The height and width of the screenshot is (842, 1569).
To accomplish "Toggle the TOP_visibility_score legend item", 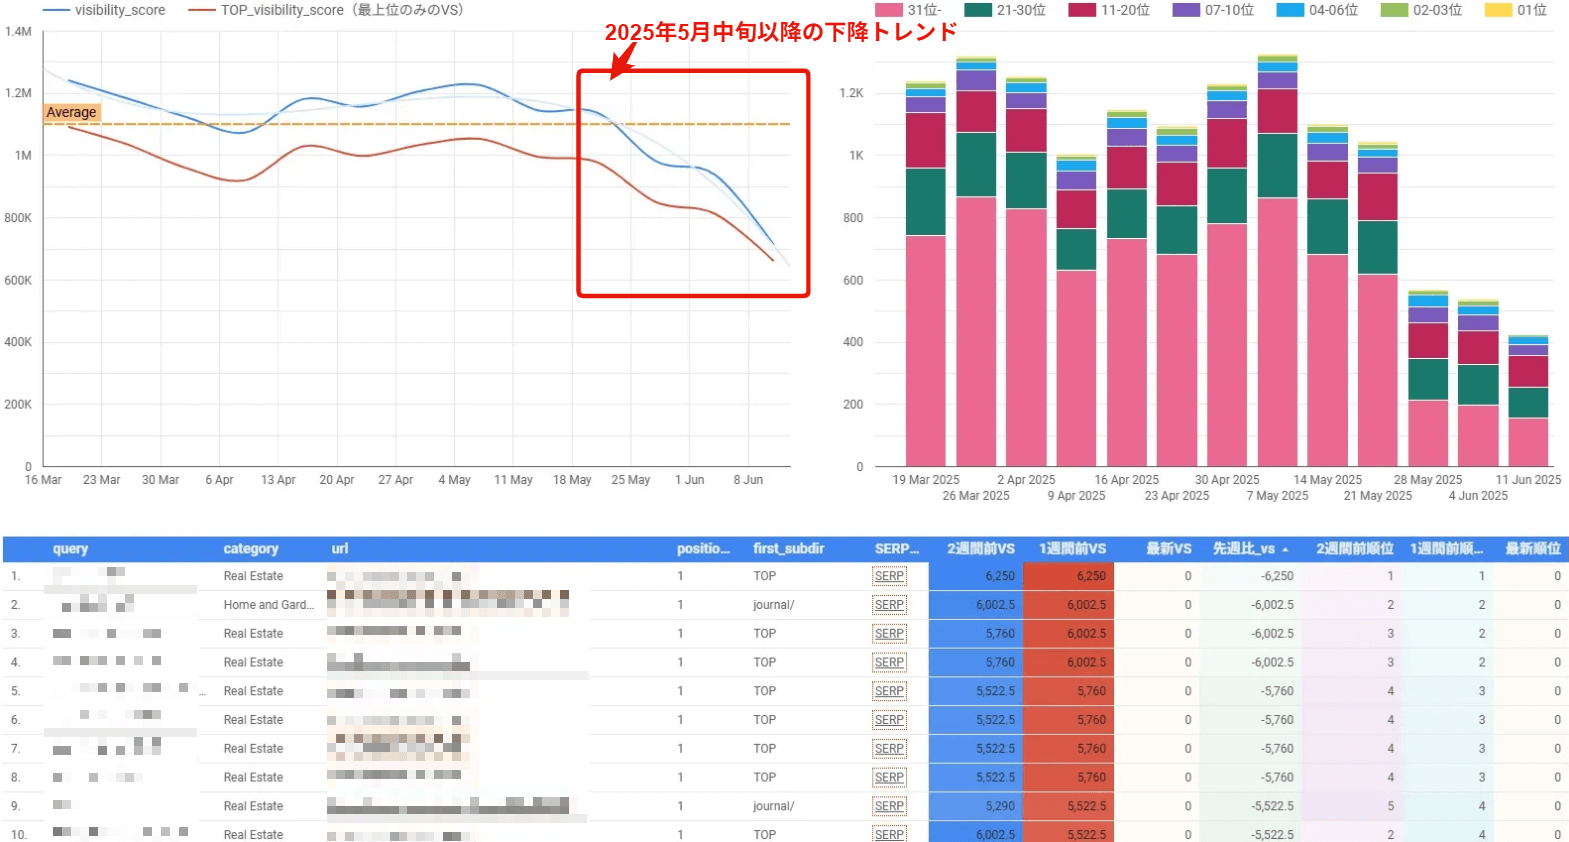I will click(326, 10).
